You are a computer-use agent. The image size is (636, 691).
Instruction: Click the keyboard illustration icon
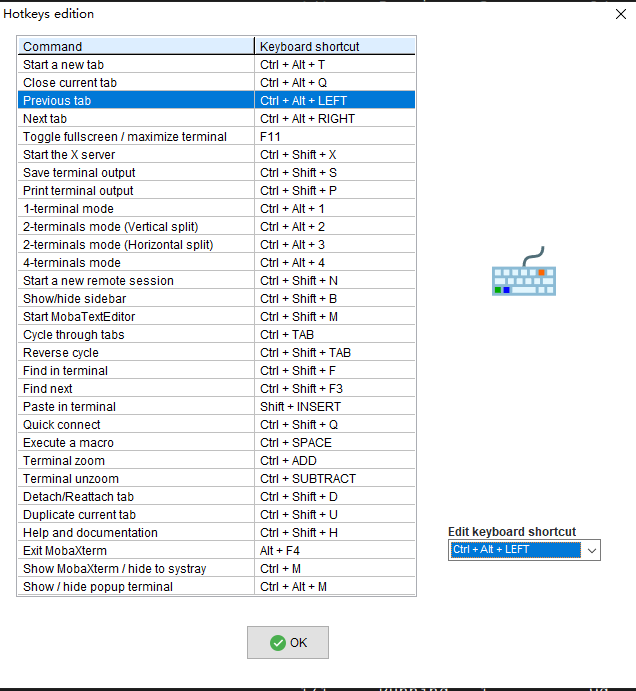coord(524,273)
